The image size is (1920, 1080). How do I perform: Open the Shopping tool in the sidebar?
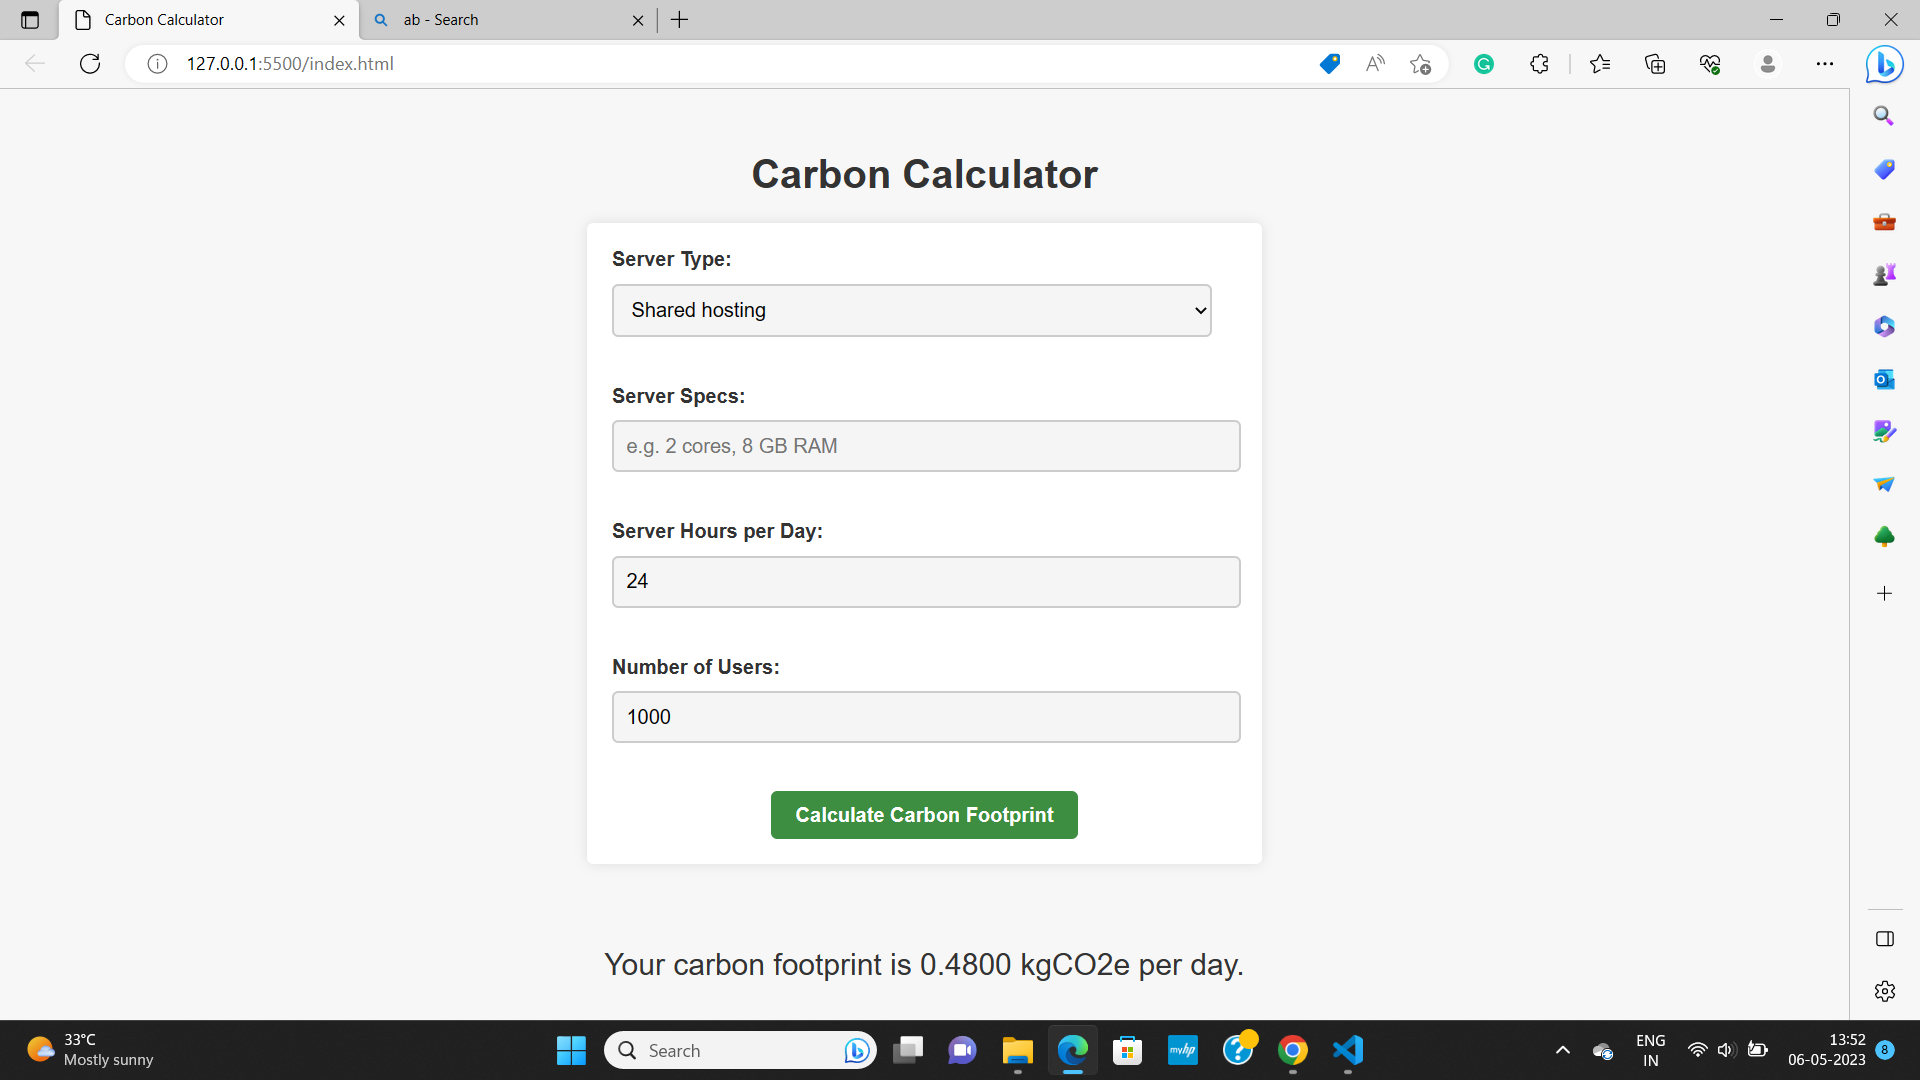click(x=1884, y=169)
